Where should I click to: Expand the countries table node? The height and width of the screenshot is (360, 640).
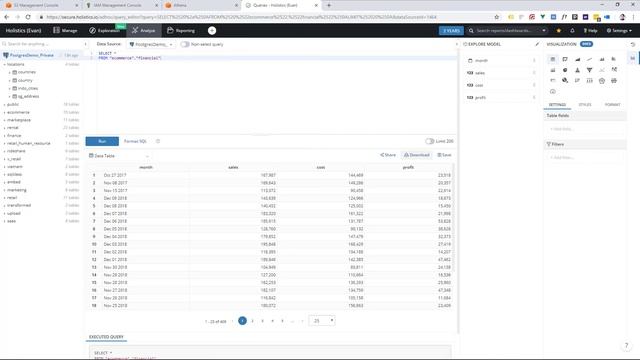[x=9, y=72]
